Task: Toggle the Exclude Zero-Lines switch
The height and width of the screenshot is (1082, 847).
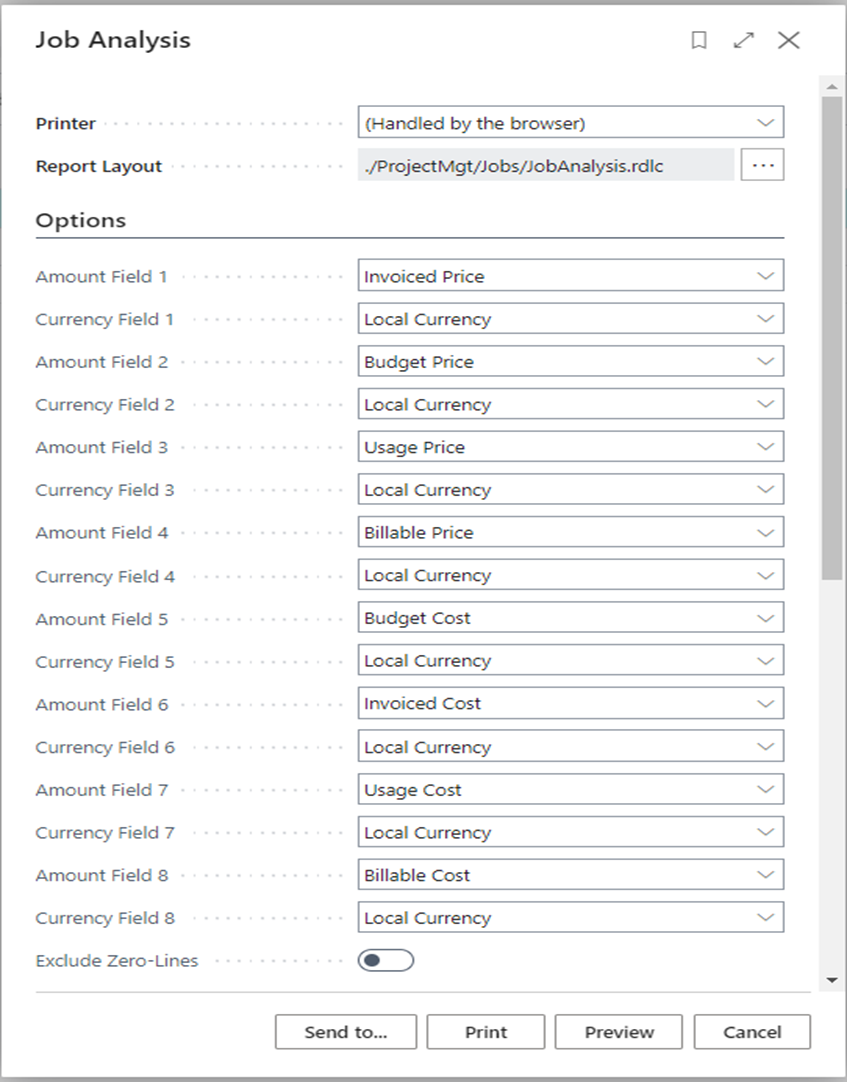Action: tap(385, 961)
